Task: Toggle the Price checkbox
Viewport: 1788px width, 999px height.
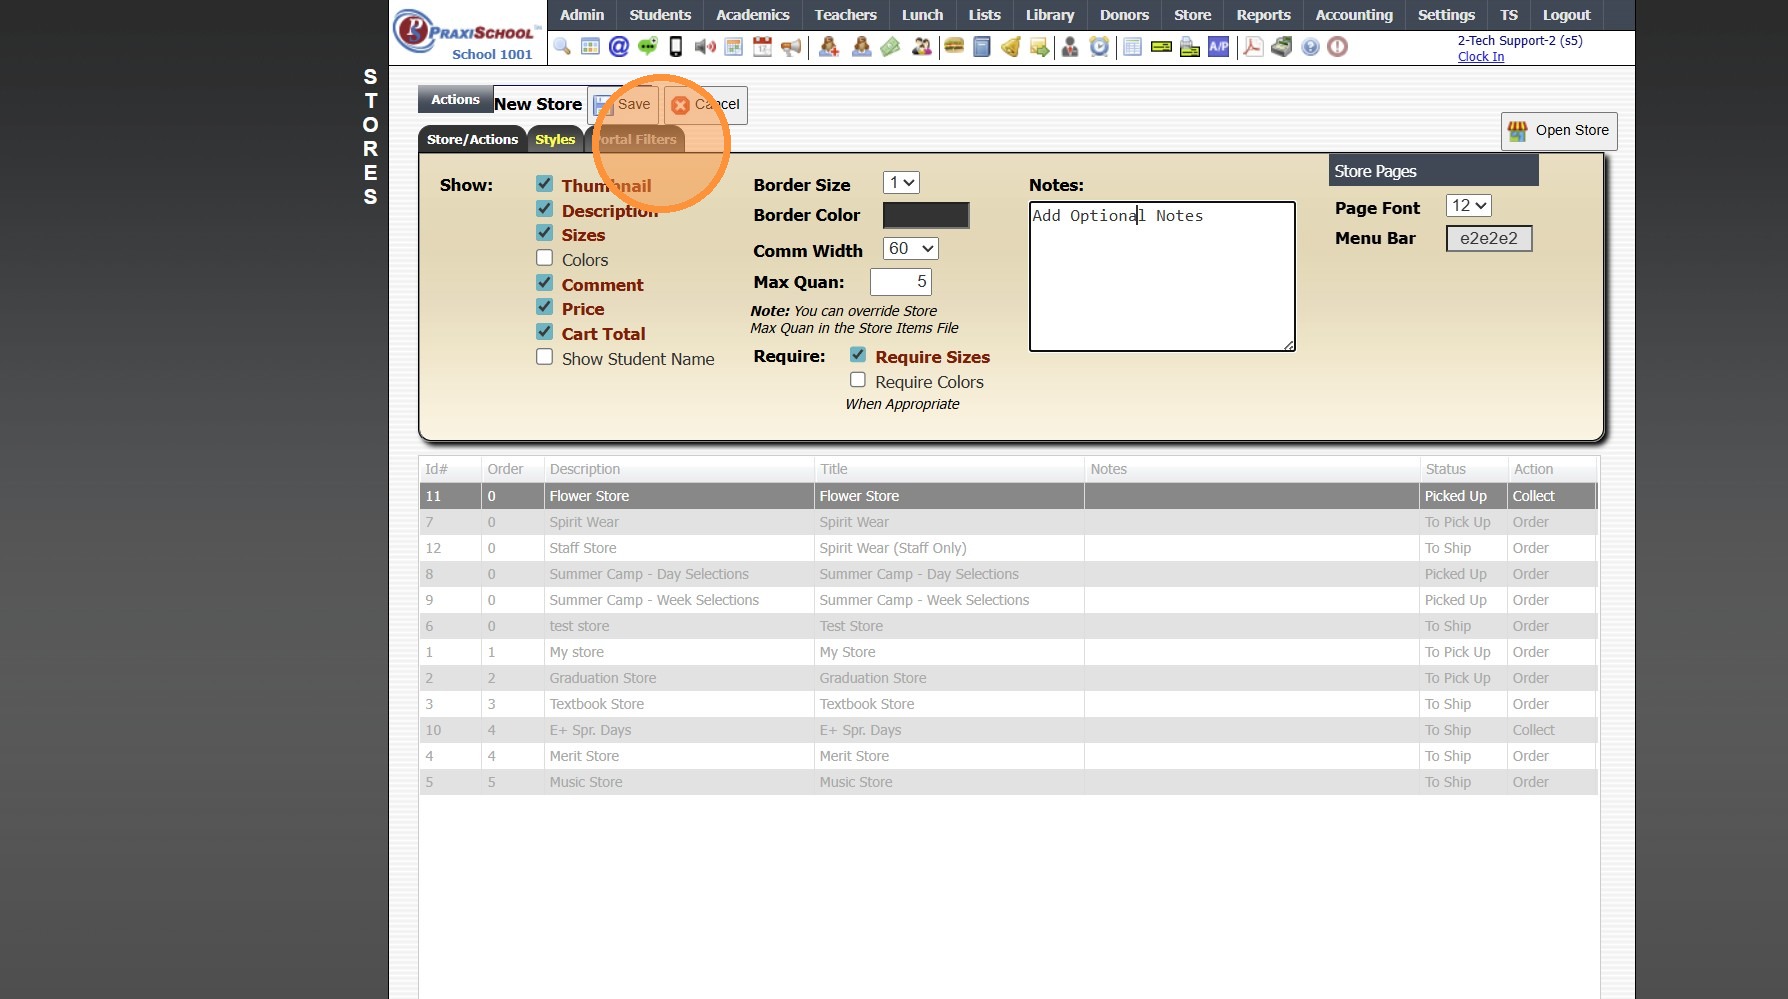Action: 545,307
